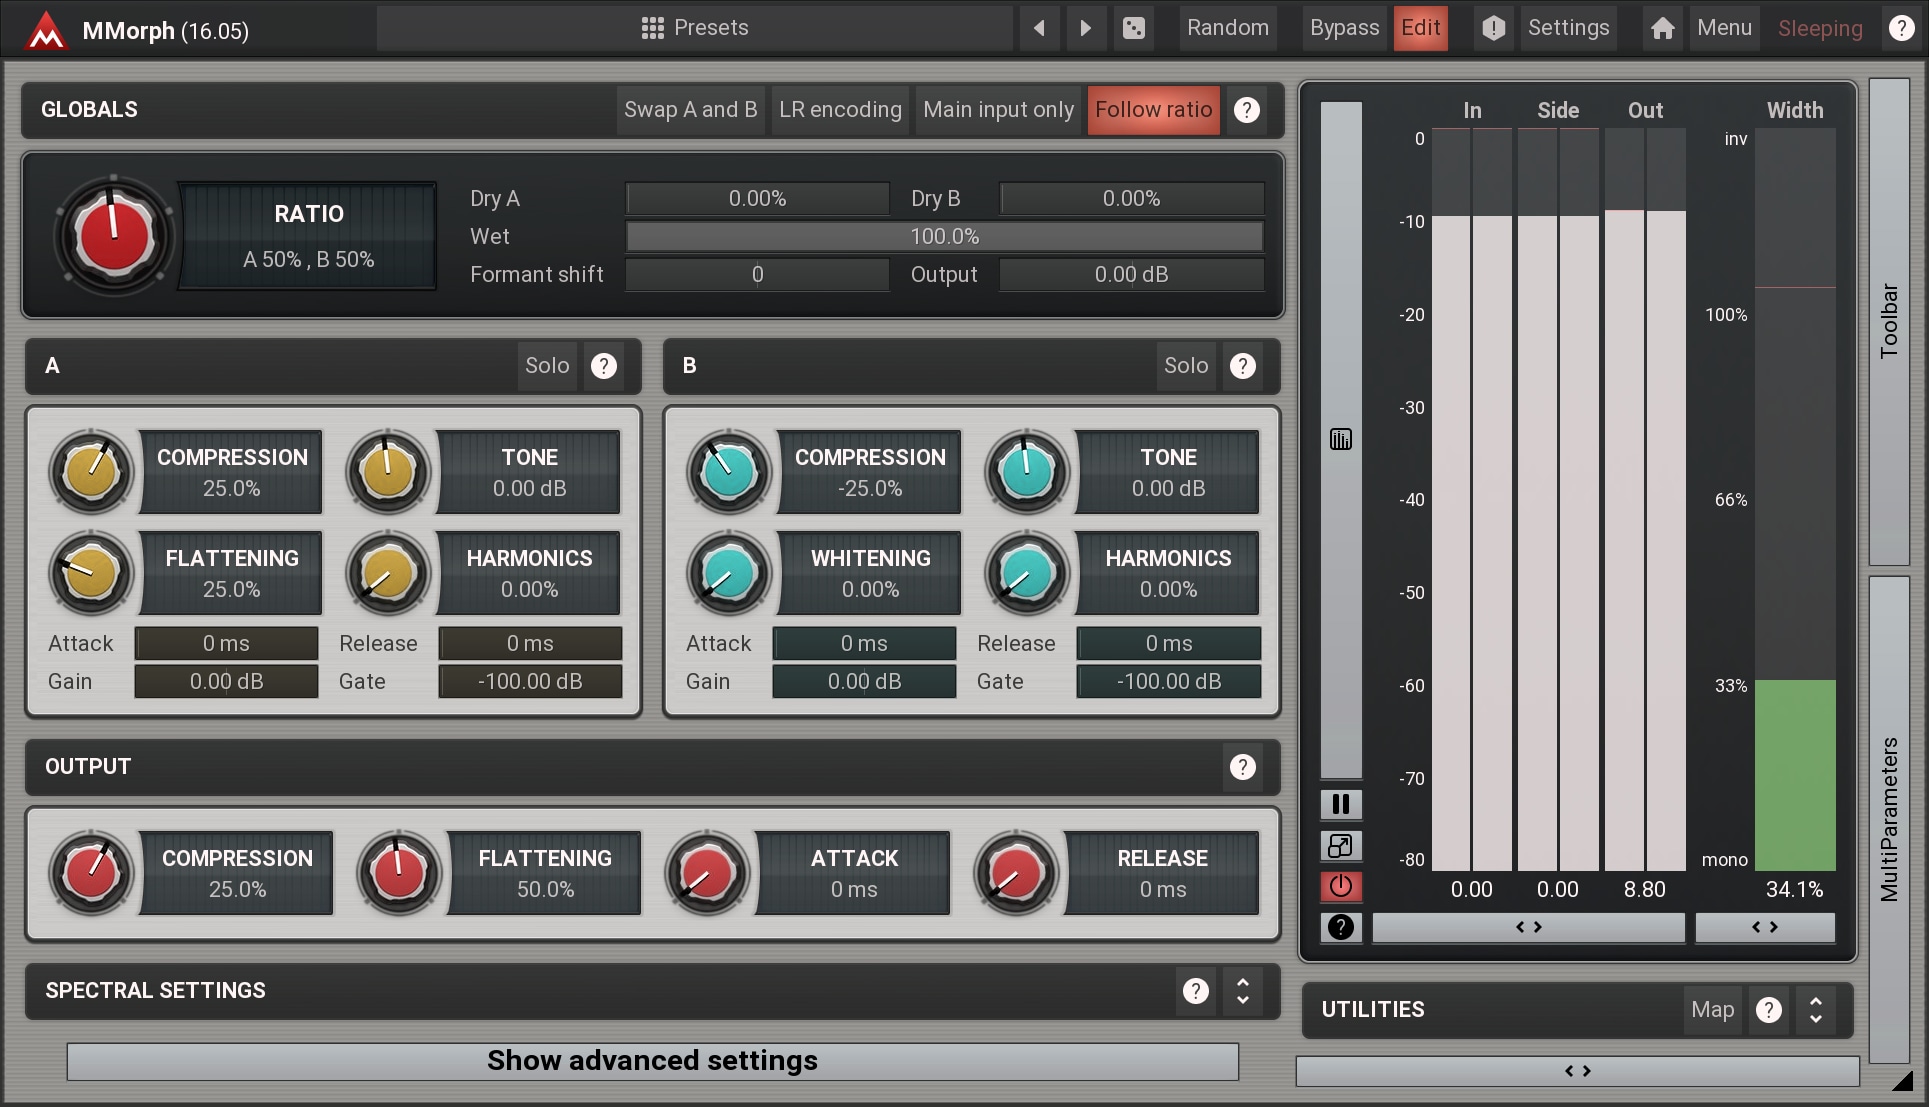Click Output Flattening red knob
1929x1107 pixels.
(x=399, y=873)
